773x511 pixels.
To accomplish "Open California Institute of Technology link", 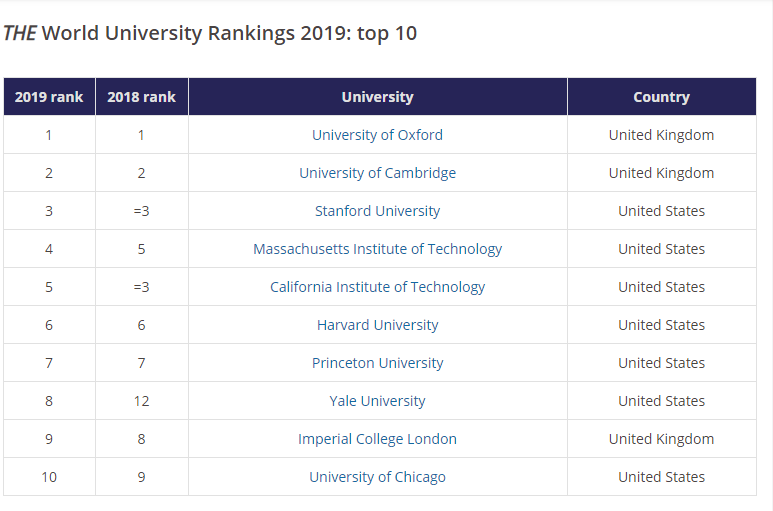I will click(377, 287).
